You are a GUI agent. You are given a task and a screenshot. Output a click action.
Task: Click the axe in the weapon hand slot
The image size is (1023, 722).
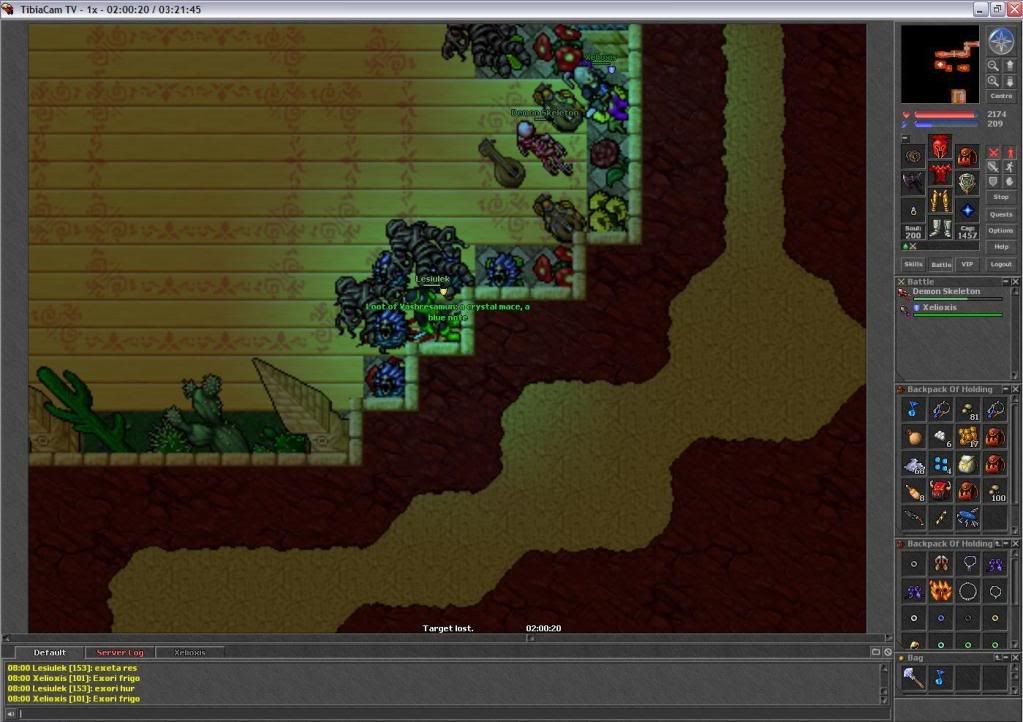[x=913, y=183]
